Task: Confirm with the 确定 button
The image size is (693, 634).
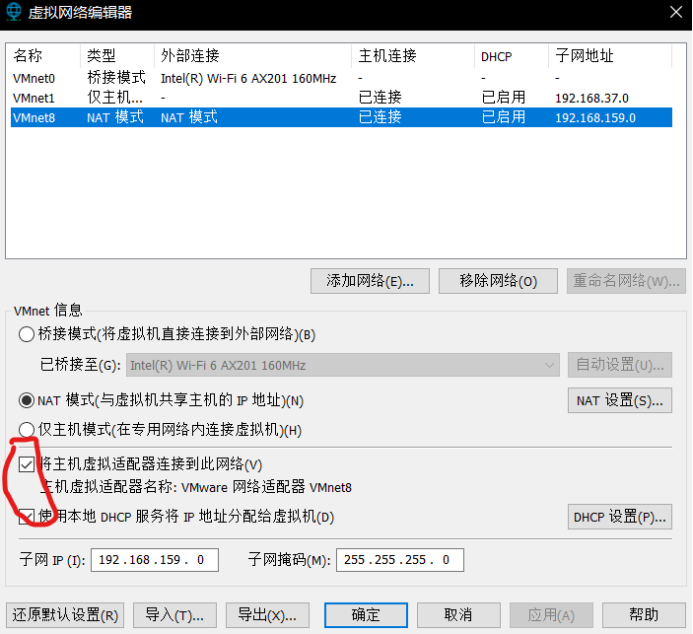Action: [x=366, y=615]
